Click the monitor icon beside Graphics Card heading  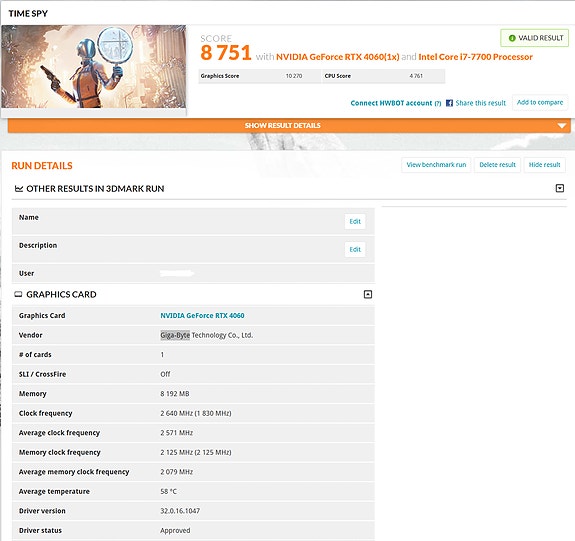18,294
